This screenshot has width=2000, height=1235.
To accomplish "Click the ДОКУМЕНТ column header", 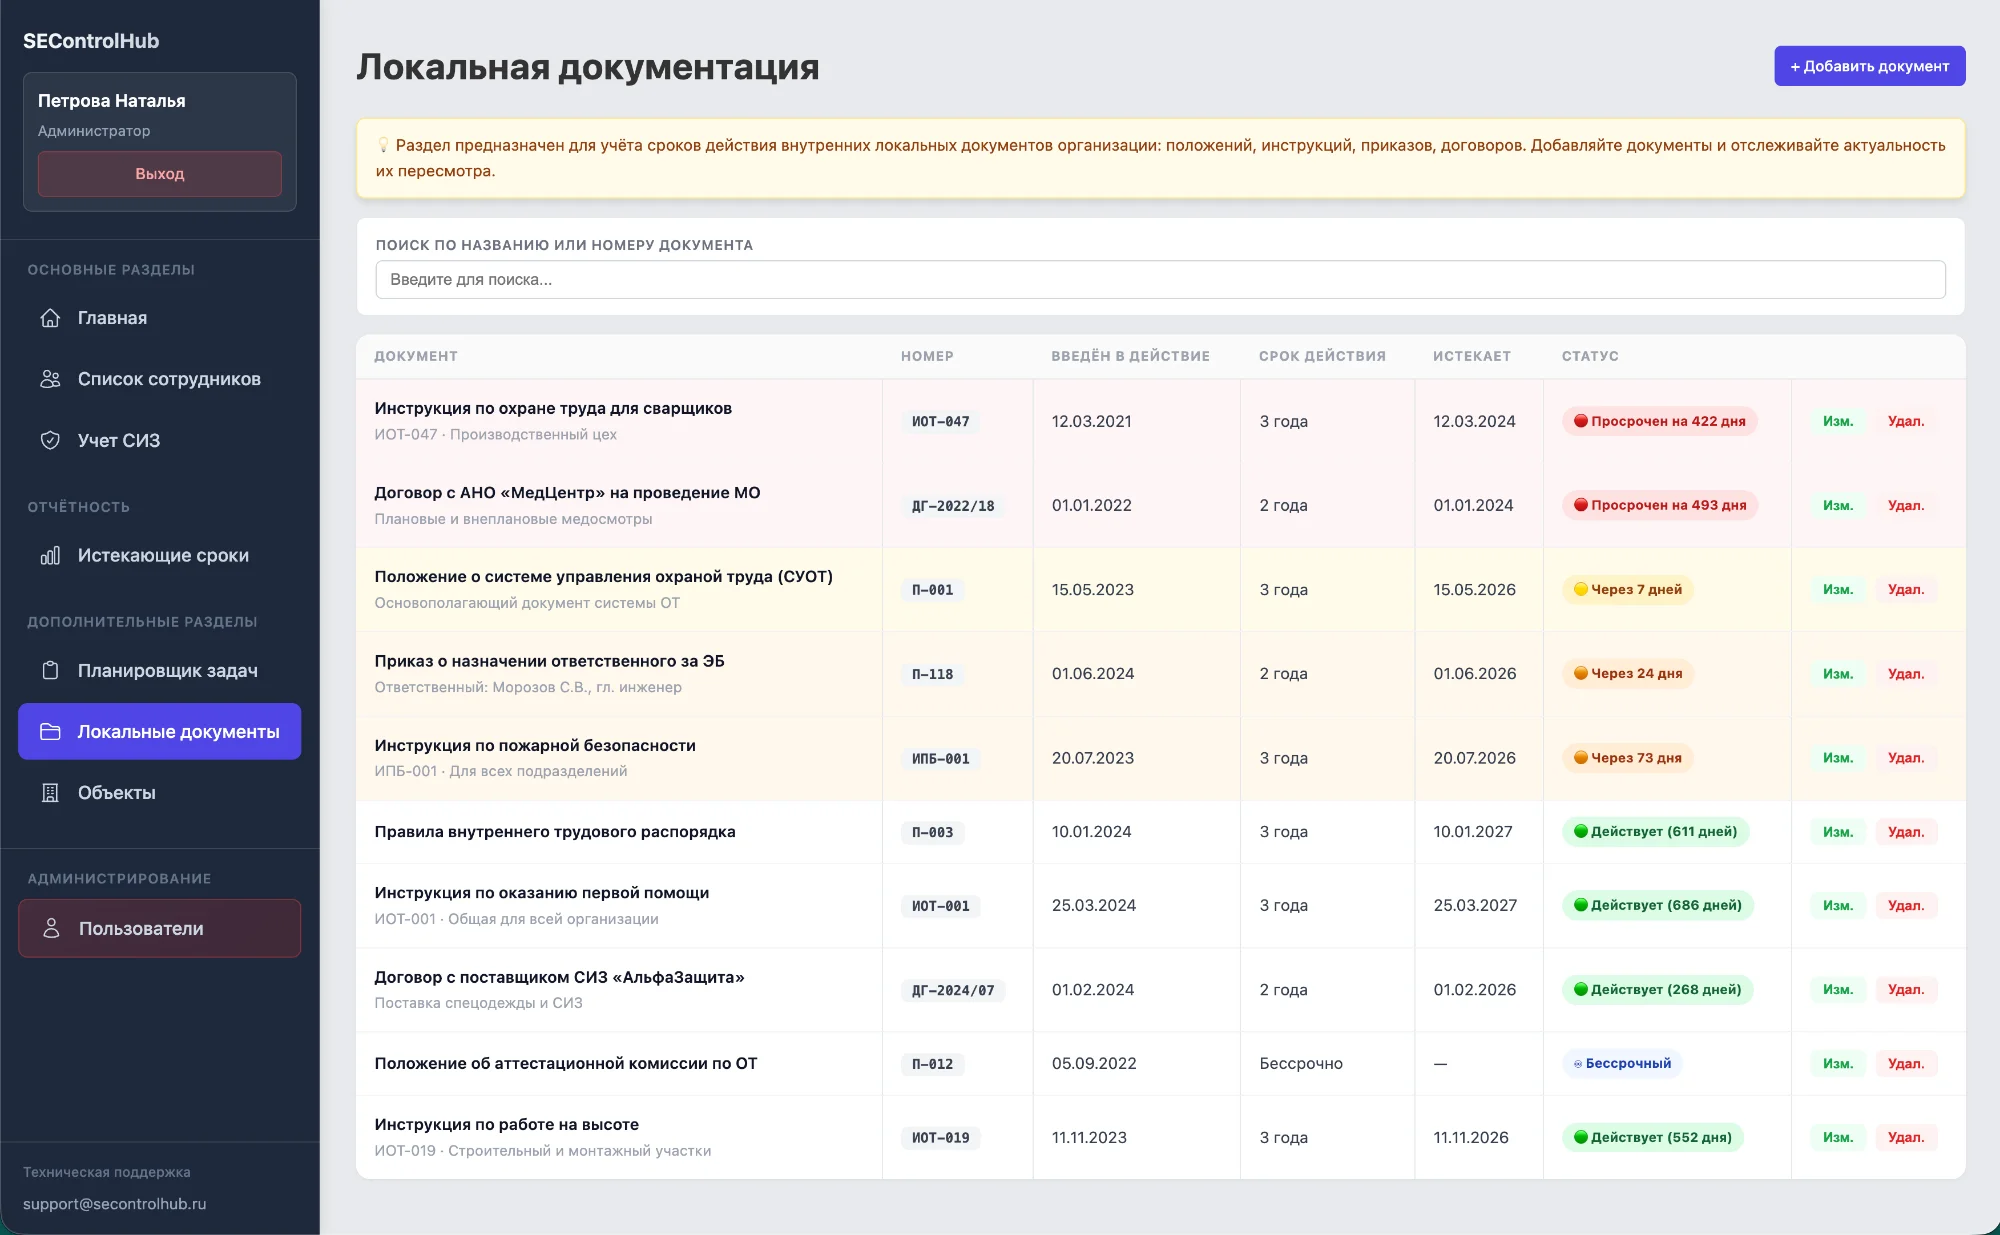I will pyautogui.click(x=416, y=356).
